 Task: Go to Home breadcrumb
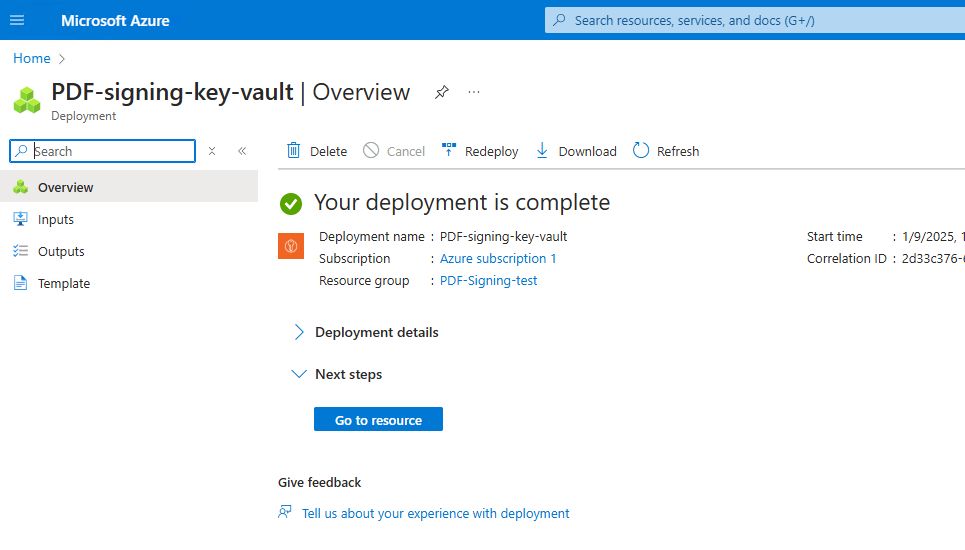(32, 58)
